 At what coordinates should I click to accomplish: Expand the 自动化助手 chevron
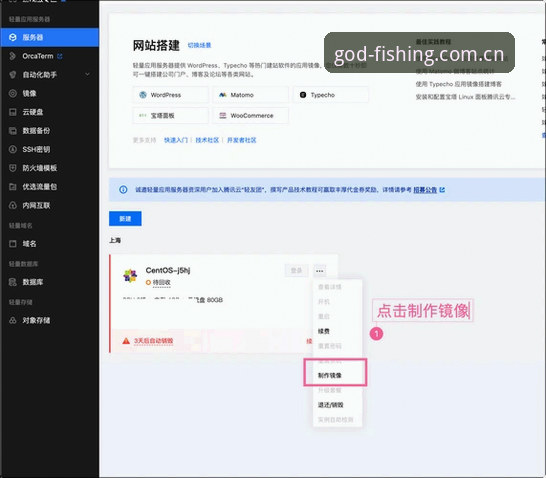click(87, 74)
